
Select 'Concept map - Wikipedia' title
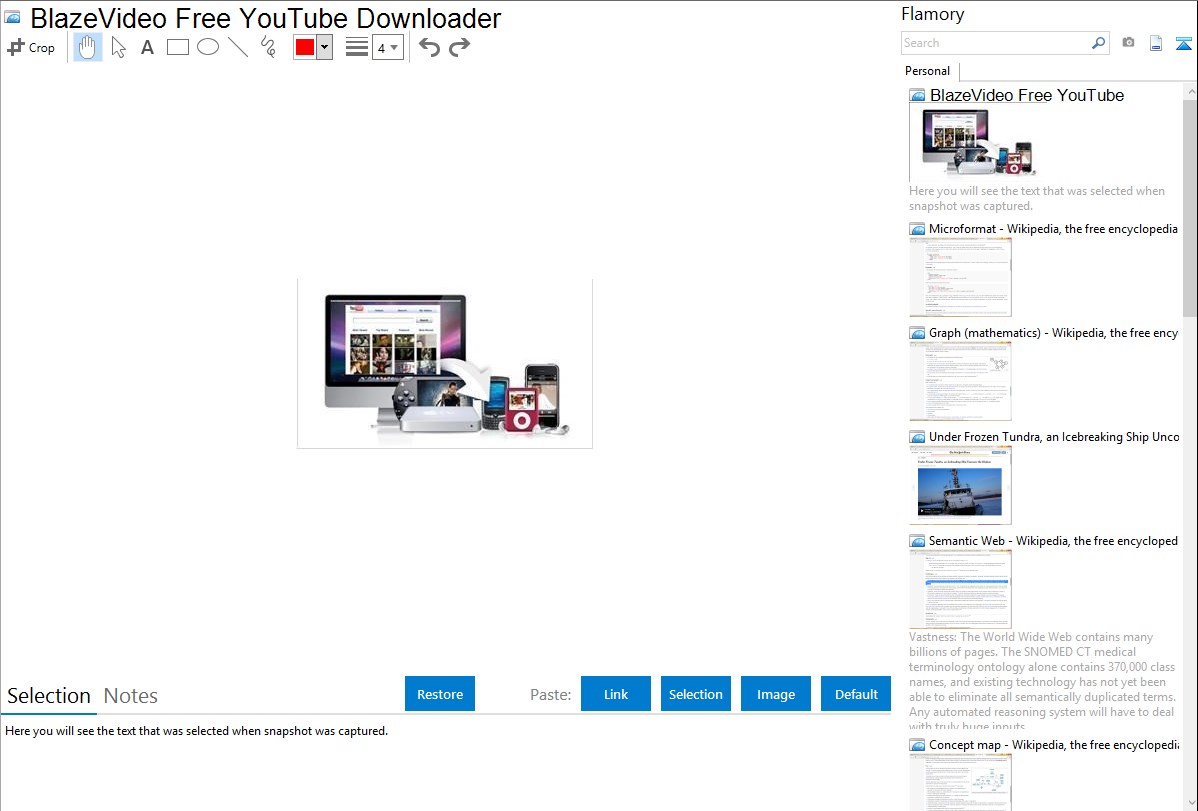1053,744
